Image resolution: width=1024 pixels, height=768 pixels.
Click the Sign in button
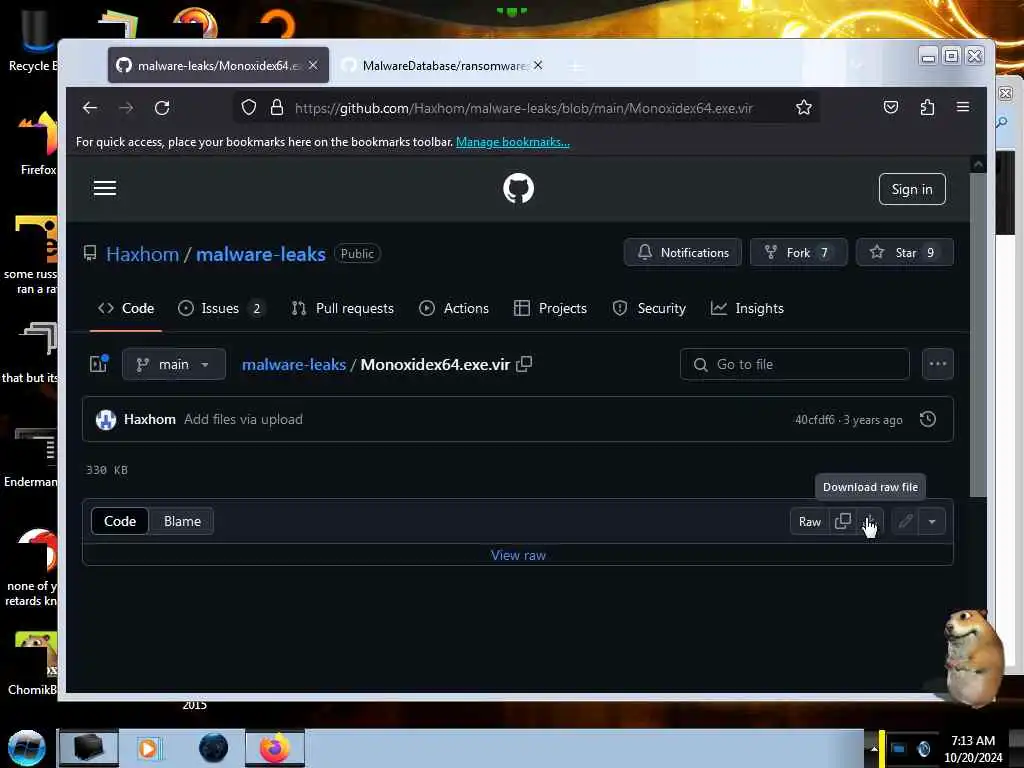[x=912, y=189]
